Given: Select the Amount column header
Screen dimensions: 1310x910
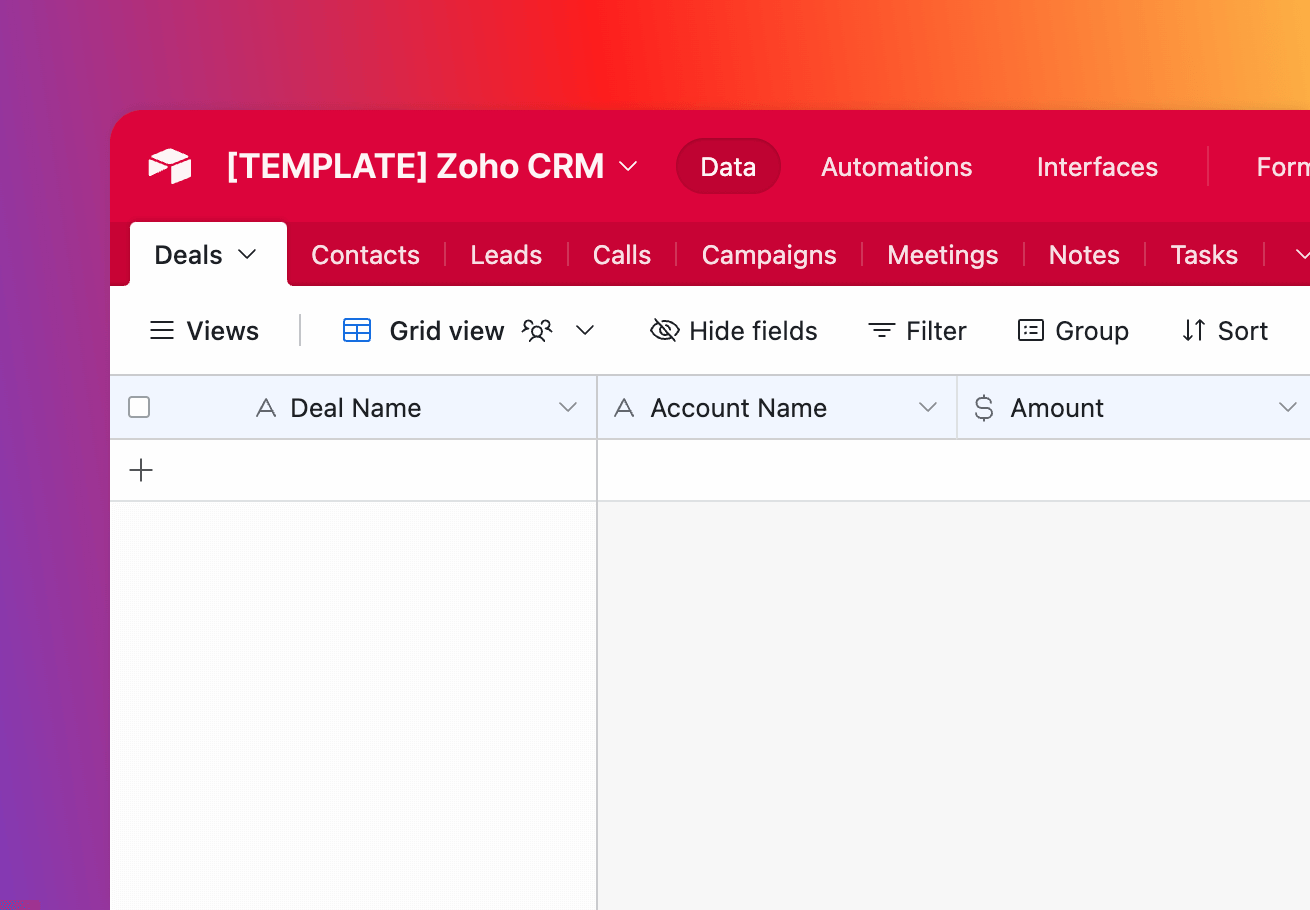Looking at the screenshot, I should [1134, 408].
